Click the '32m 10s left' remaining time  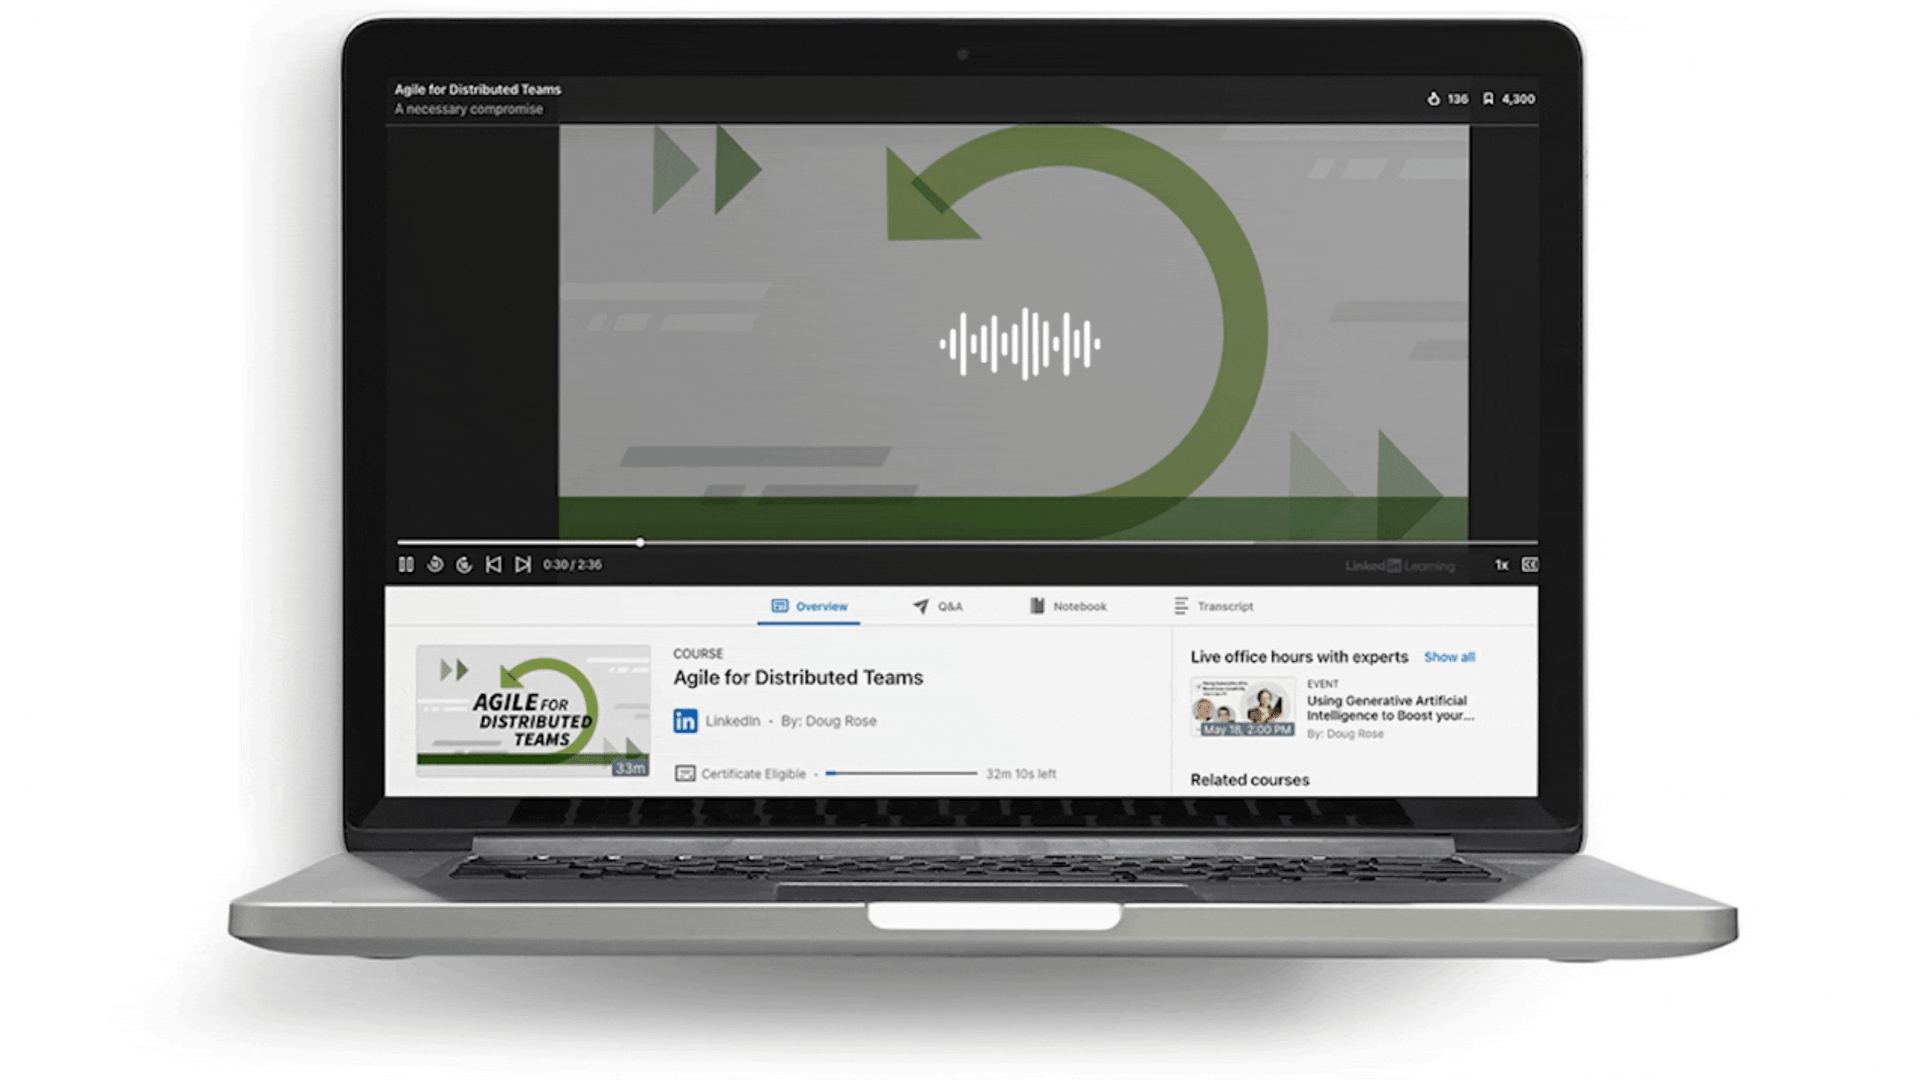click(1021, 774)
